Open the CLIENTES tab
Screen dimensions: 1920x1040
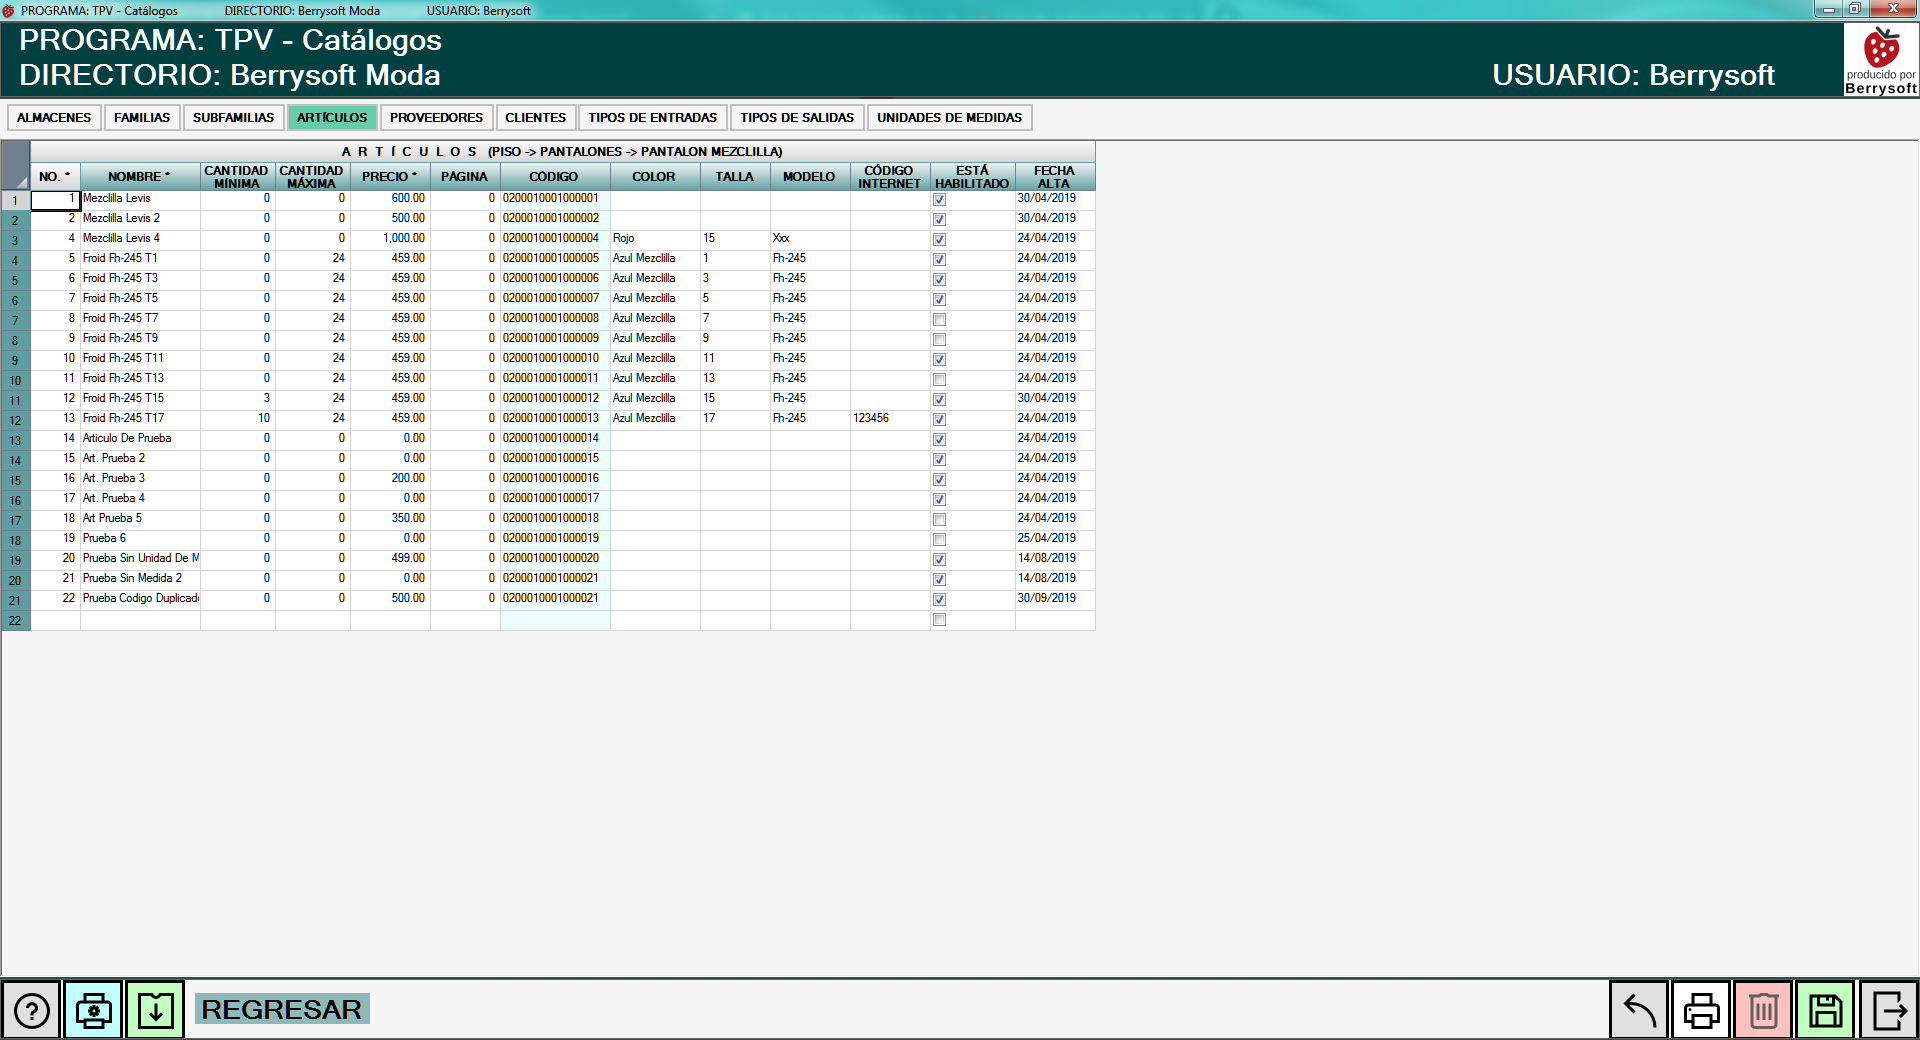(x=535, y=118)
